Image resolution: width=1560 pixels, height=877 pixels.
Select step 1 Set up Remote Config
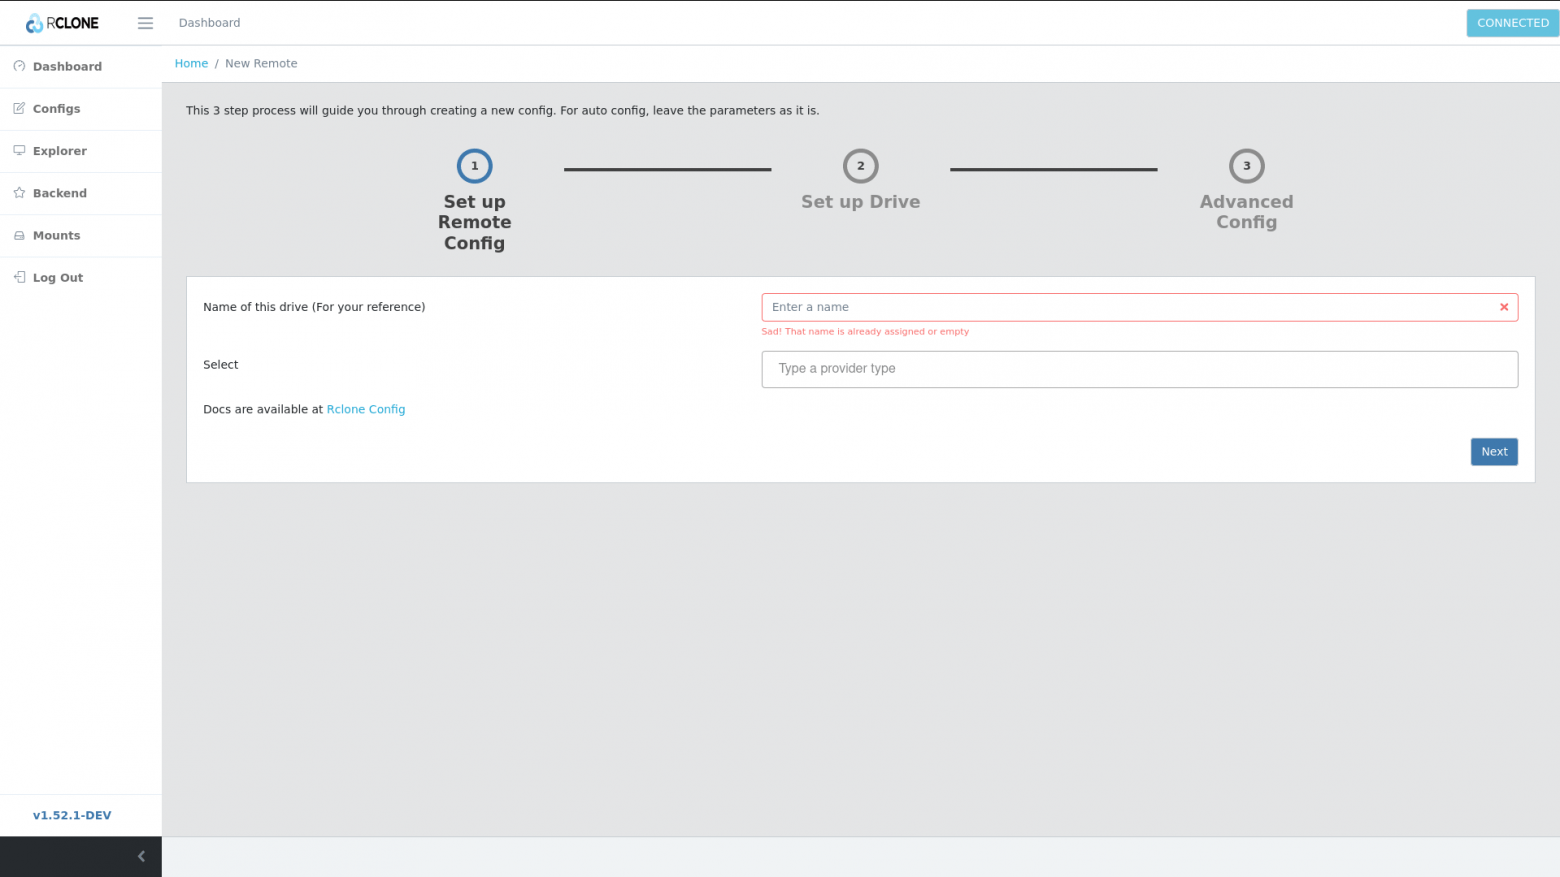click(474, 167)
